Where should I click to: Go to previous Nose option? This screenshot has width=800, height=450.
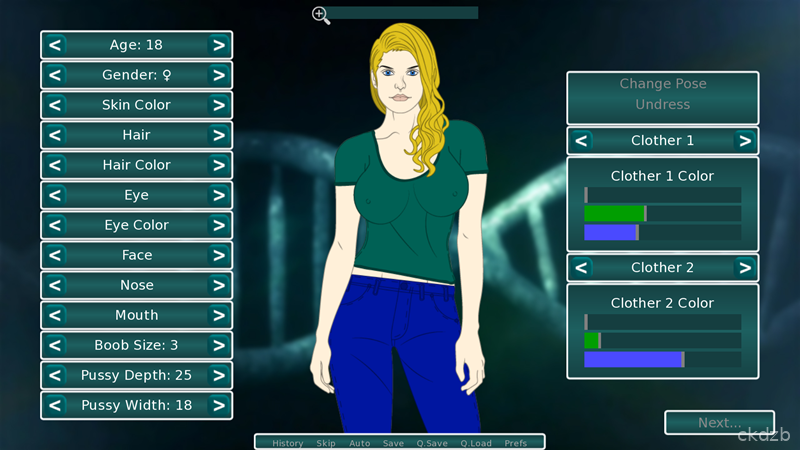click(x=55, y=285)
